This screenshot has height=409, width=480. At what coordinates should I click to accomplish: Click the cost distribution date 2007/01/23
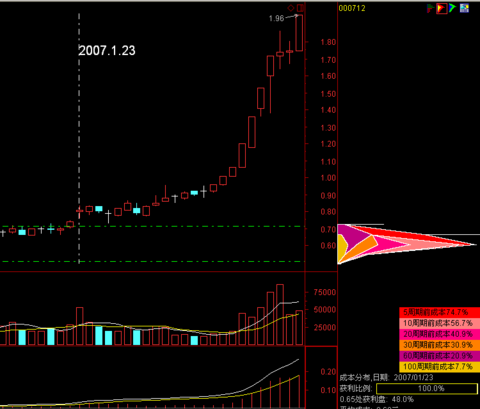[413, 377]
